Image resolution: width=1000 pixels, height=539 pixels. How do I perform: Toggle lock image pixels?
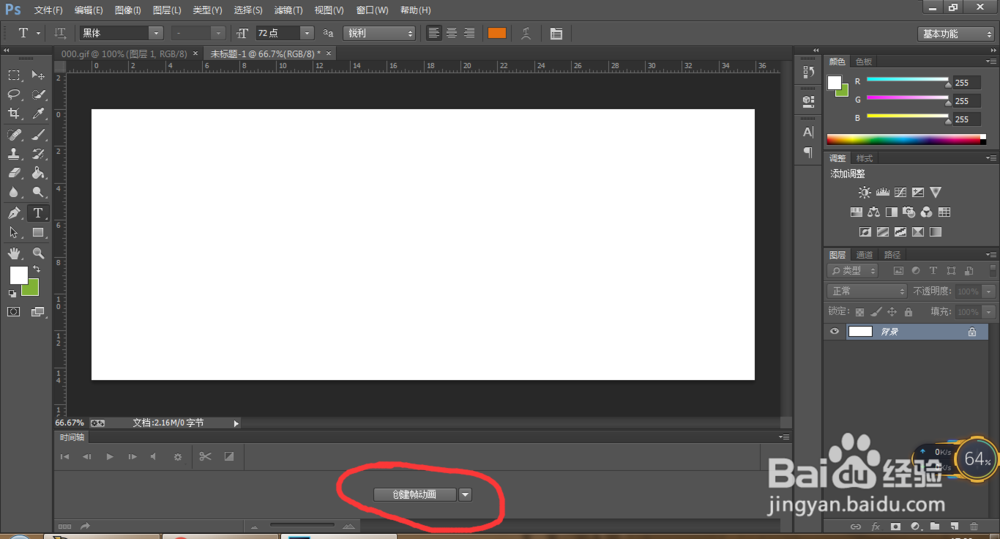pos(876,312)
